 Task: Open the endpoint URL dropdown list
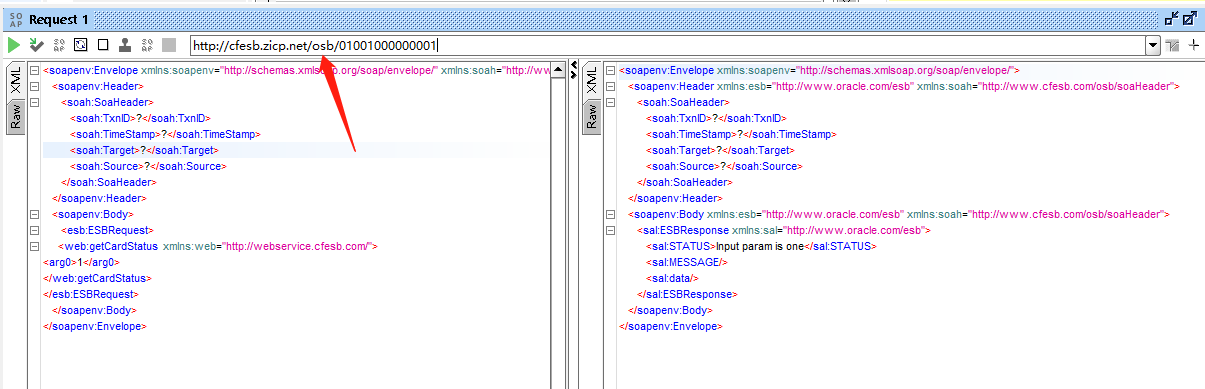coord(1153,45)
